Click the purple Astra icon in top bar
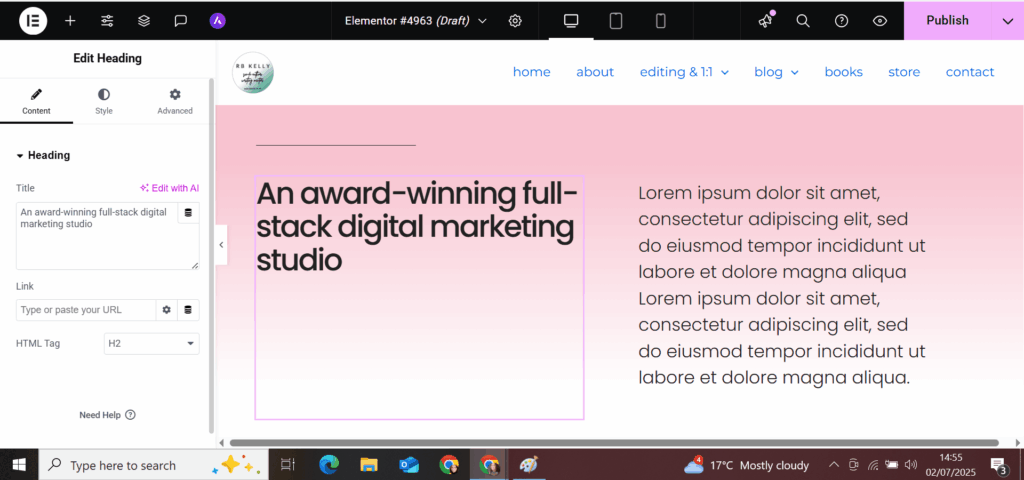The height and width of the screenshot is (480, 1024). (218, 21)
